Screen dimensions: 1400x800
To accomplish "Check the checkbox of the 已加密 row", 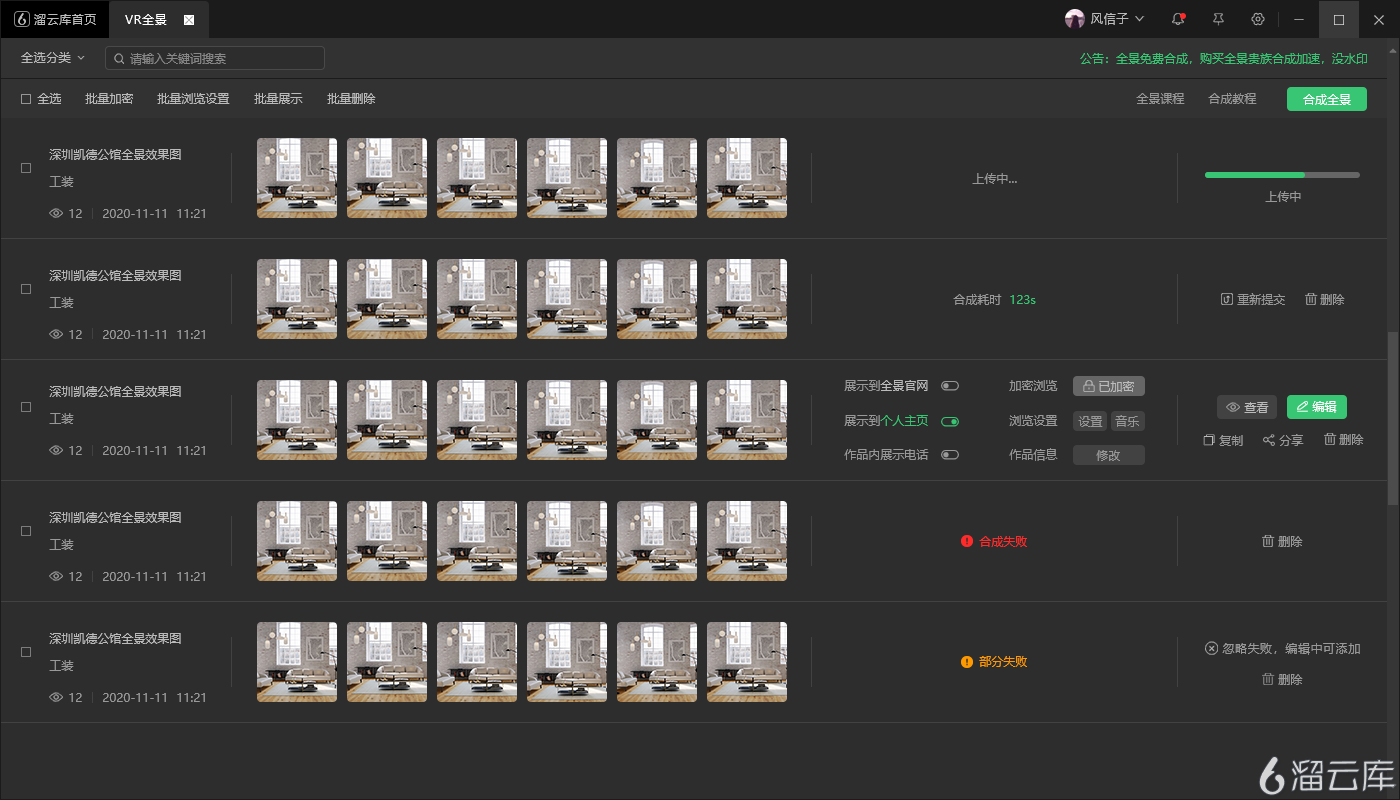I will pyautogui.click(x=26, y=407).
